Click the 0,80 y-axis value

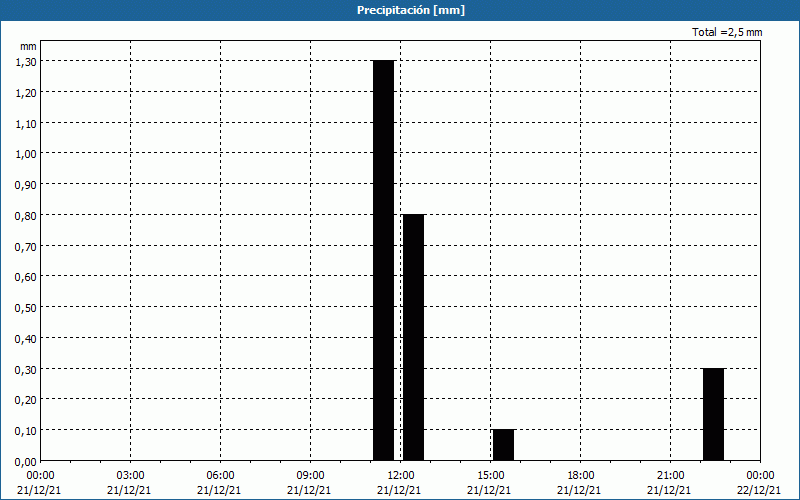[x=26, y=216]
